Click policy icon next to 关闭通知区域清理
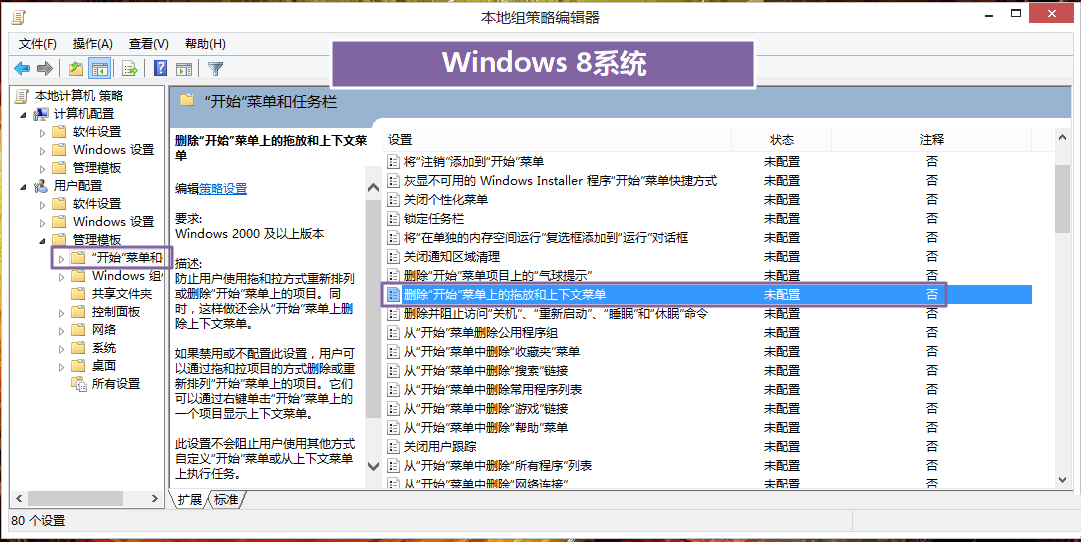The image size is (1081, 542). [394, 257]
